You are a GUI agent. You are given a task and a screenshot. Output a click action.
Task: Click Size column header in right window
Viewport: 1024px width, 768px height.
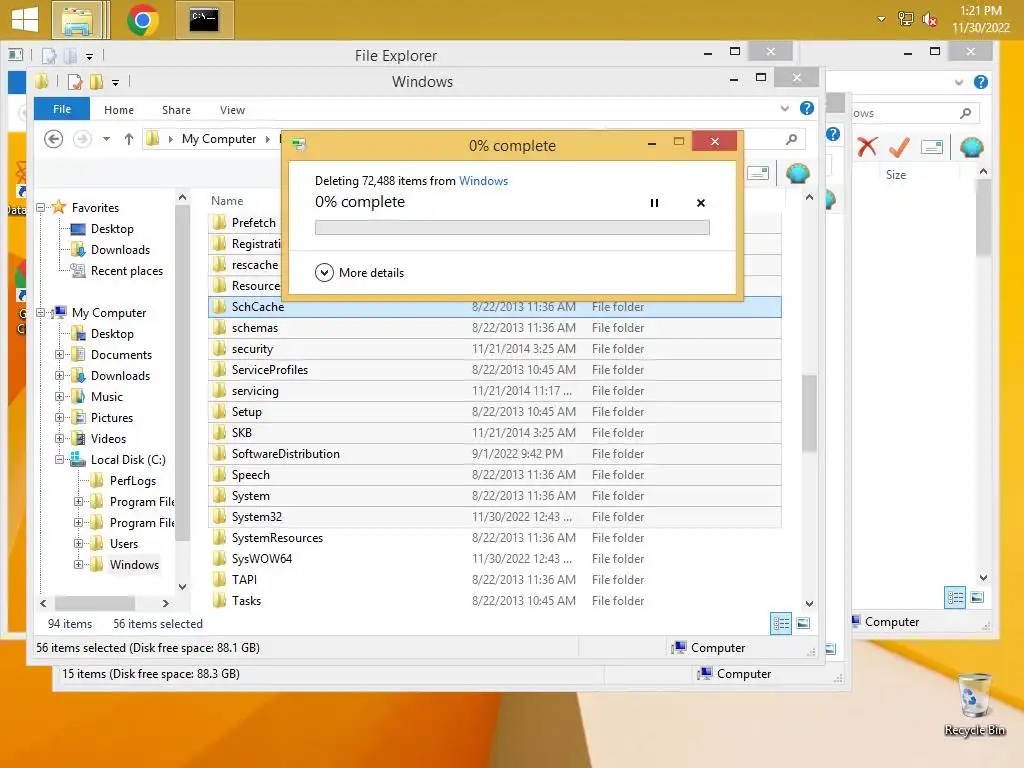tap(895, 174)
